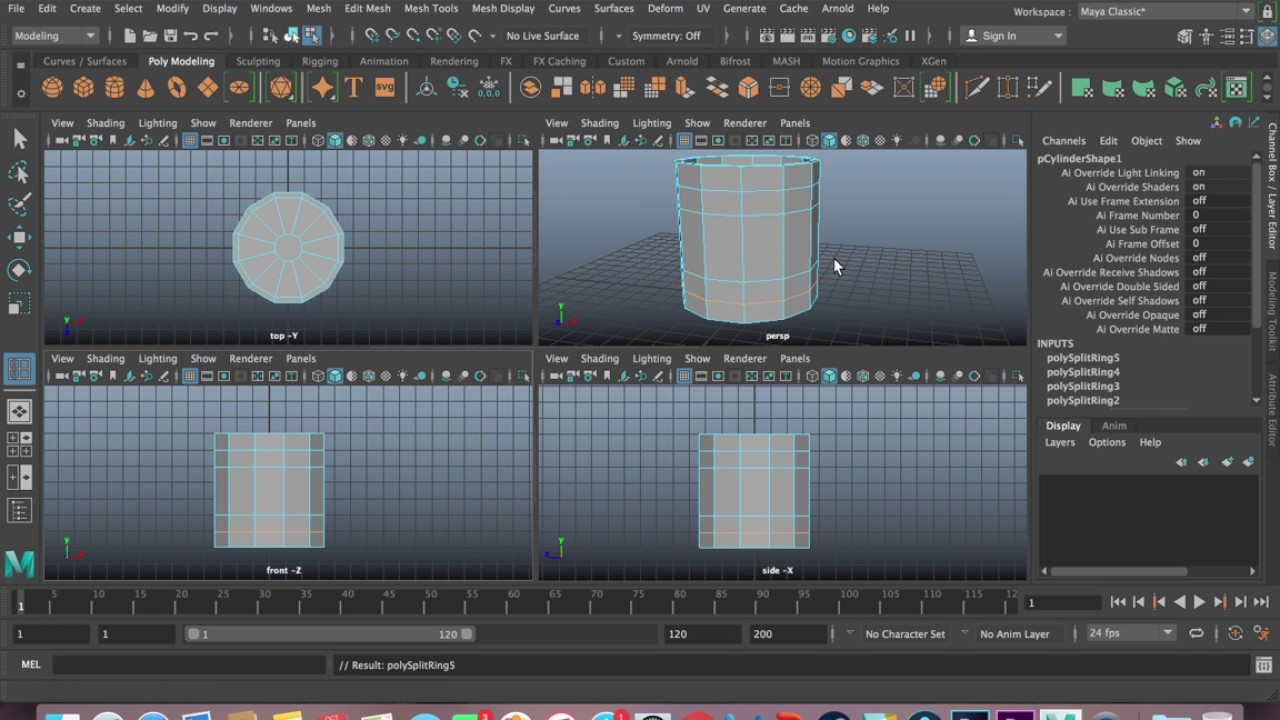Create a polygon sphere from shelf

(x=52, y=88)
